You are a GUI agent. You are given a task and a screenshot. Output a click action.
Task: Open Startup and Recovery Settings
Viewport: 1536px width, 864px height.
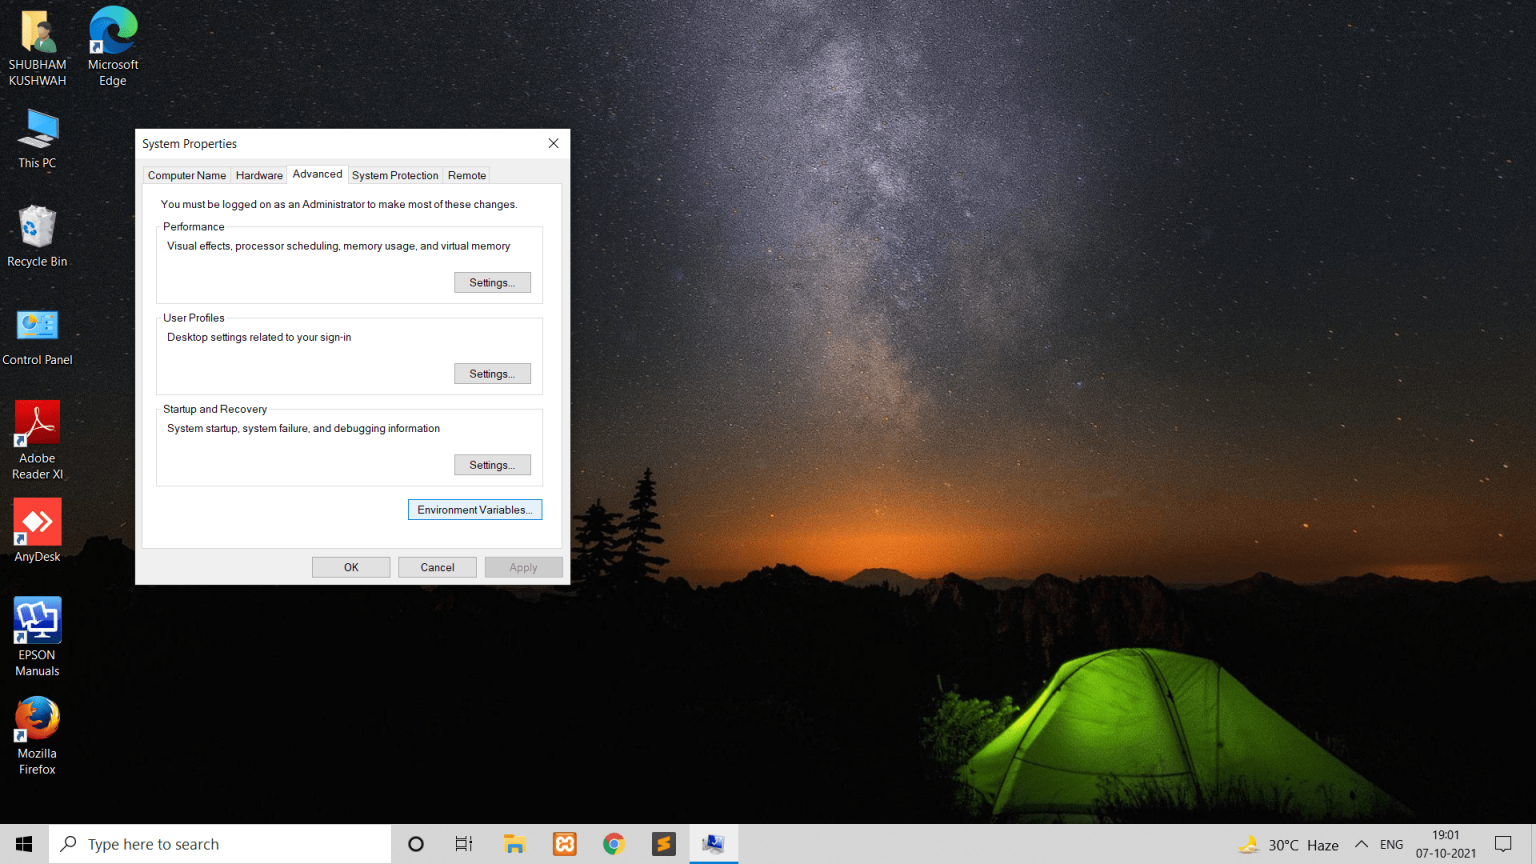pos(492,465)
